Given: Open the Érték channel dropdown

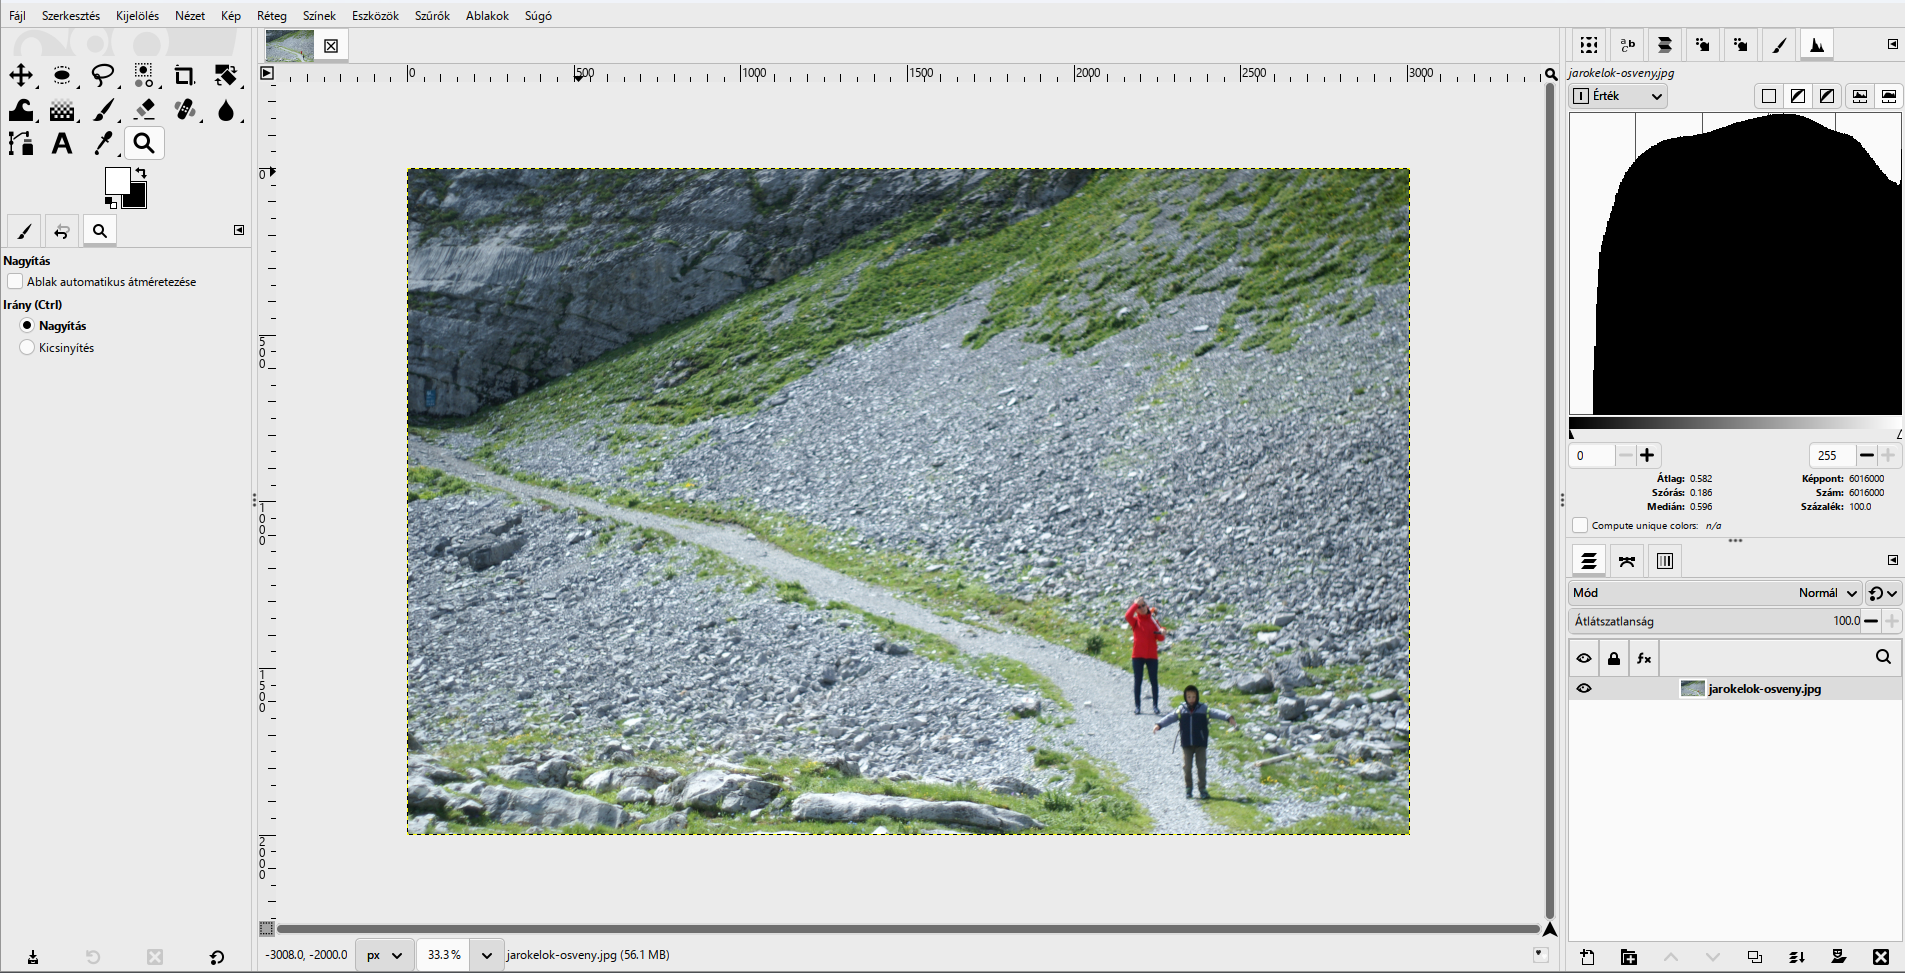Looking at the screenshot, I should 1618,96.
